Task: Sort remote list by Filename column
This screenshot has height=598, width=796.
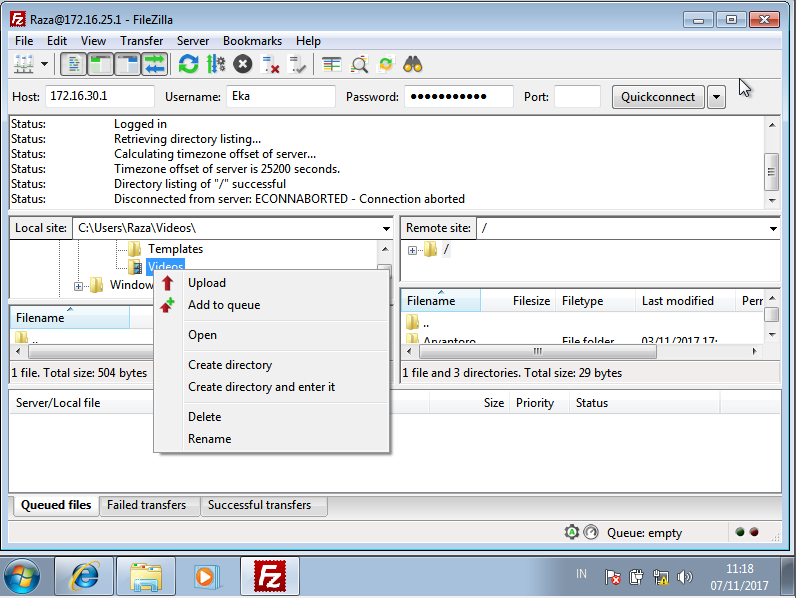Action: click(x=441, y=301)
